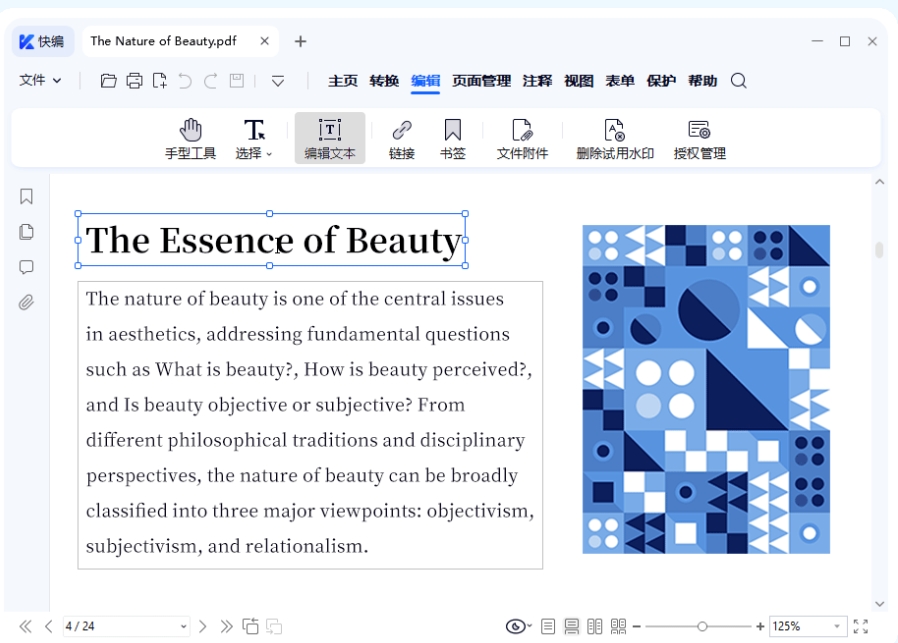The width and height of the screenshot is (898, 643).
Task: Open 授权管理 license management
Action: 698,137
